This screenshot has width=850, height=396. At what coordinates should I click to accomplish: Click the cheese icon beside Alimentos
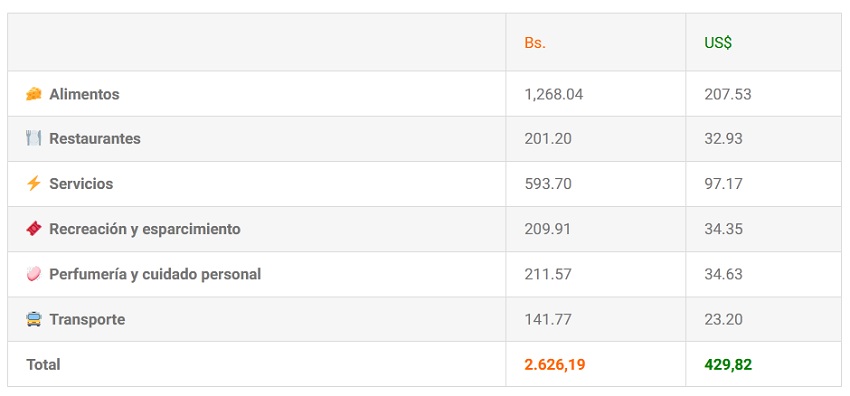(34, 94)
